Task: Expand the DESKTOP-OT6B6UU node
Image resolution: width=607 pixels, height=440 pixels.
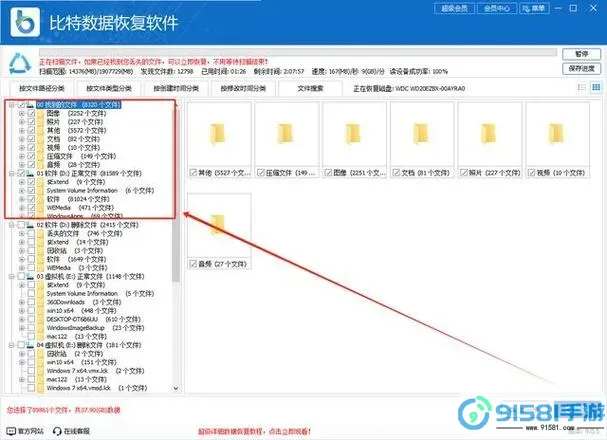Action: click(x=22, y=319)
